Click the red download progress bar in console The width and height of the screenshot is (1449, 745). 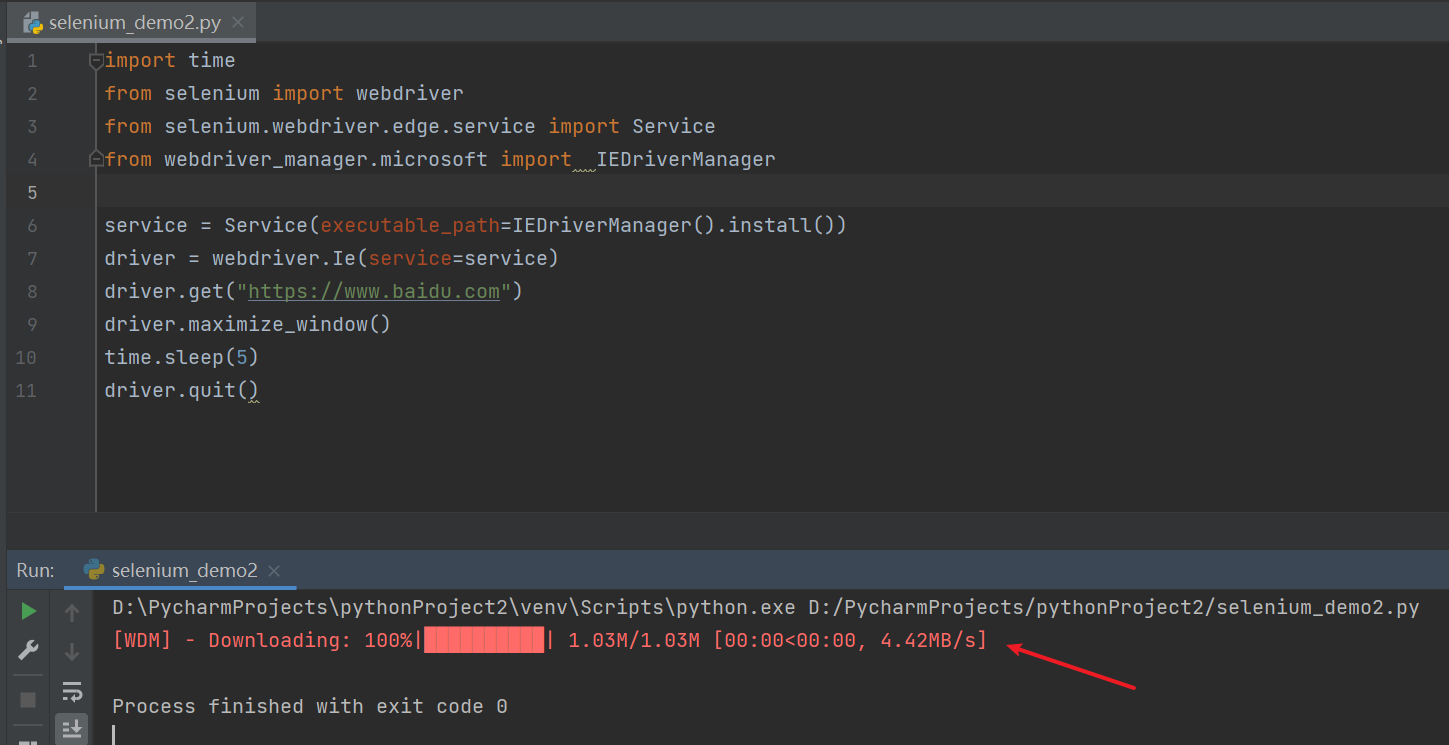[x=485, y=640]
